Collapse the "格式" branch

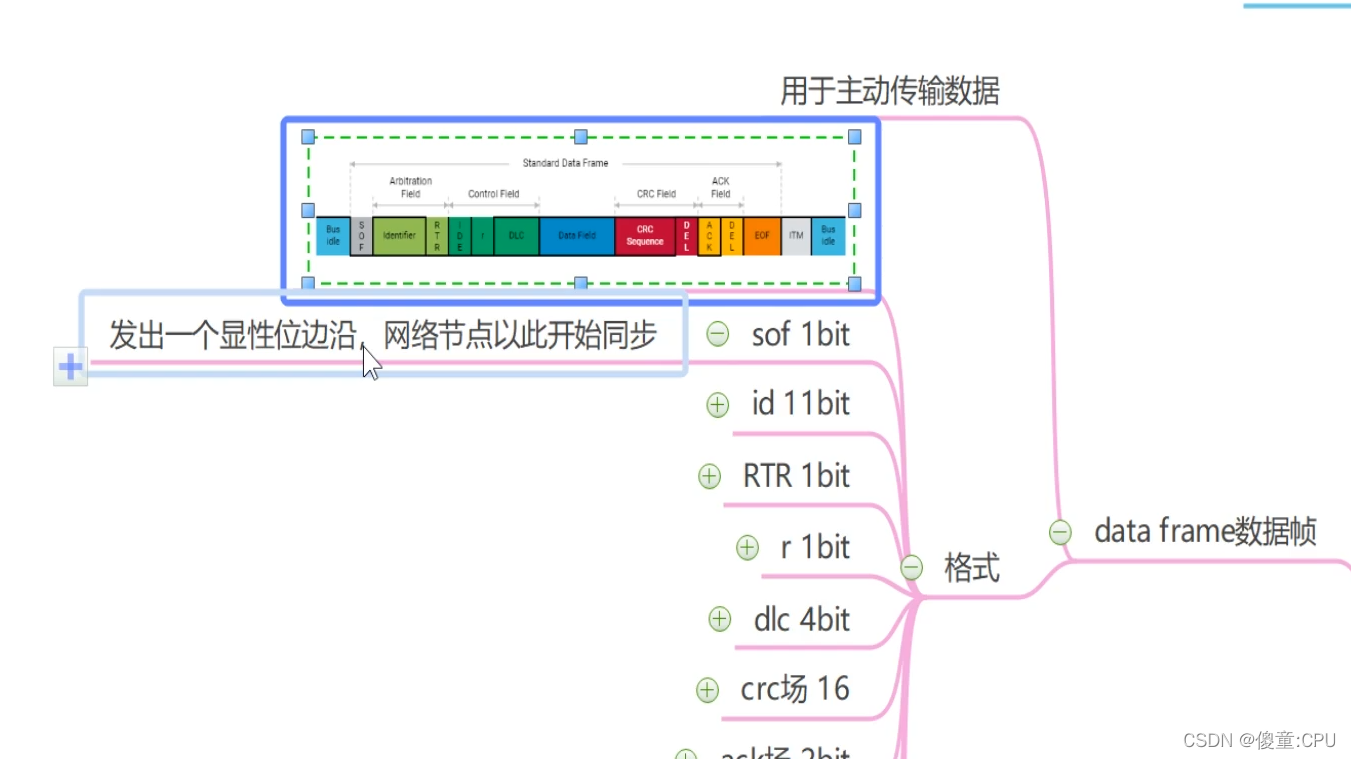(911, 567)
